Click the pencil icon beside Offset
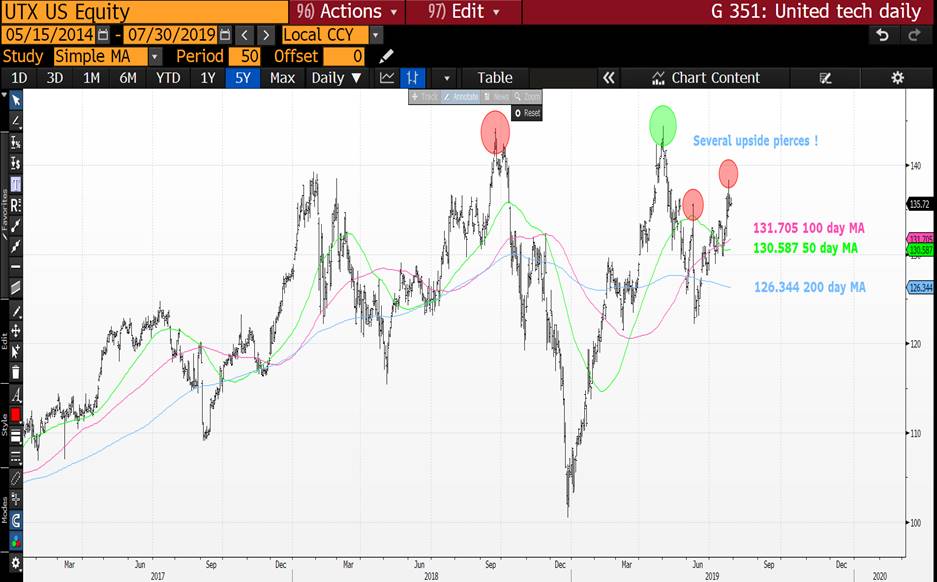The width and height of the screenshot is (937, 582). point(386,56)
